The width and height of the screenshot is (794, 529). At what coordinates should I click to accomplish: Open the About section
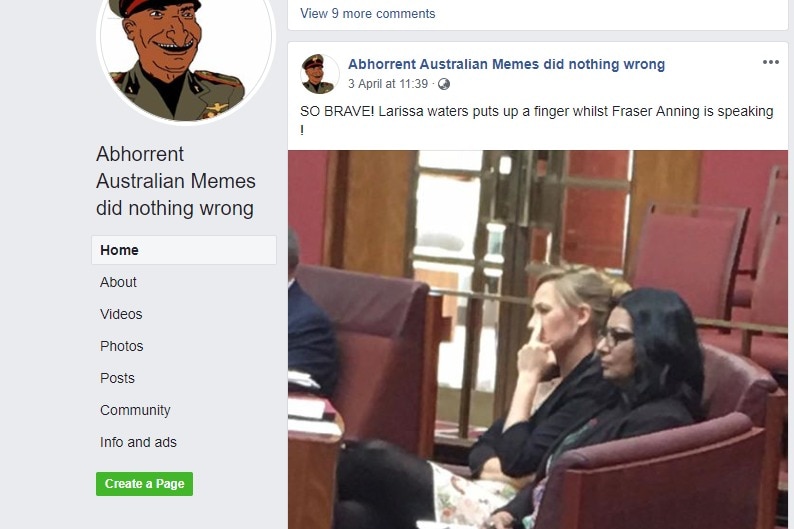(x=118, y=282)
